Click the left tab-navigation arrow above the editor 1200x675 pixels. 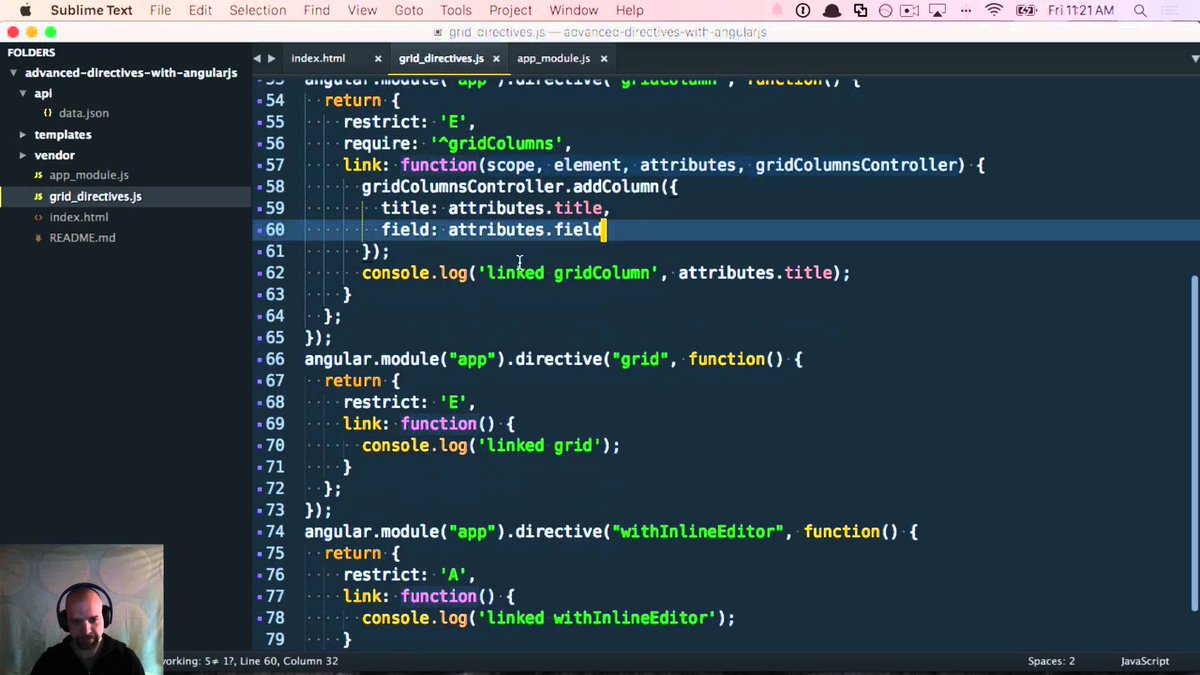(256, 58)
